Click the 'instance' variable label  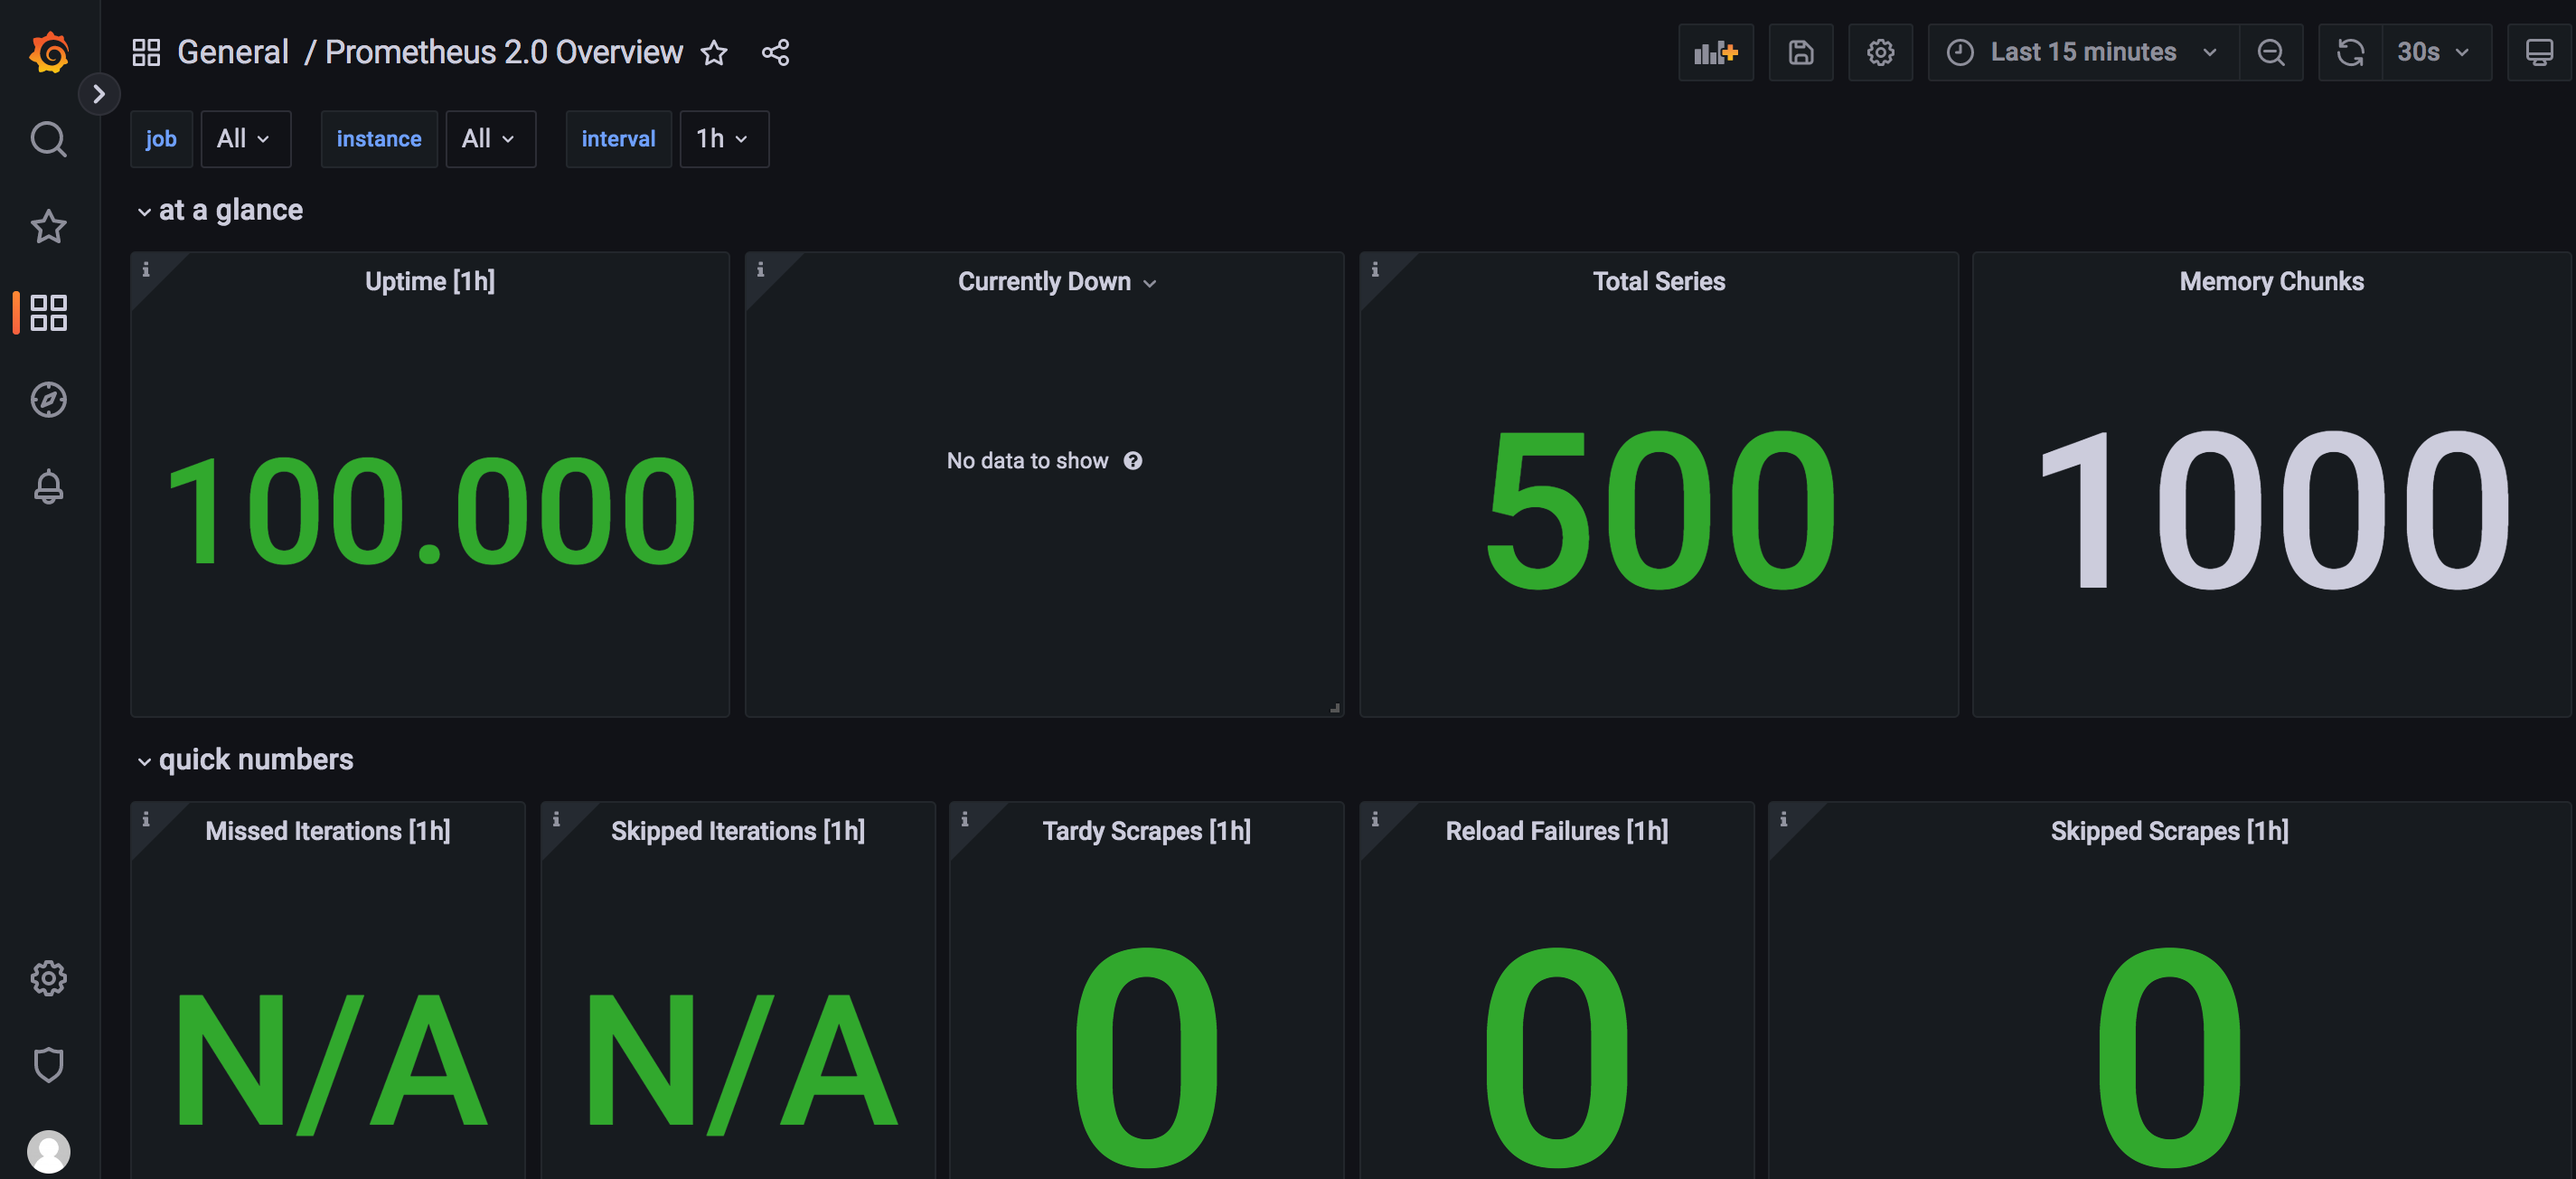tap(379, 139)
